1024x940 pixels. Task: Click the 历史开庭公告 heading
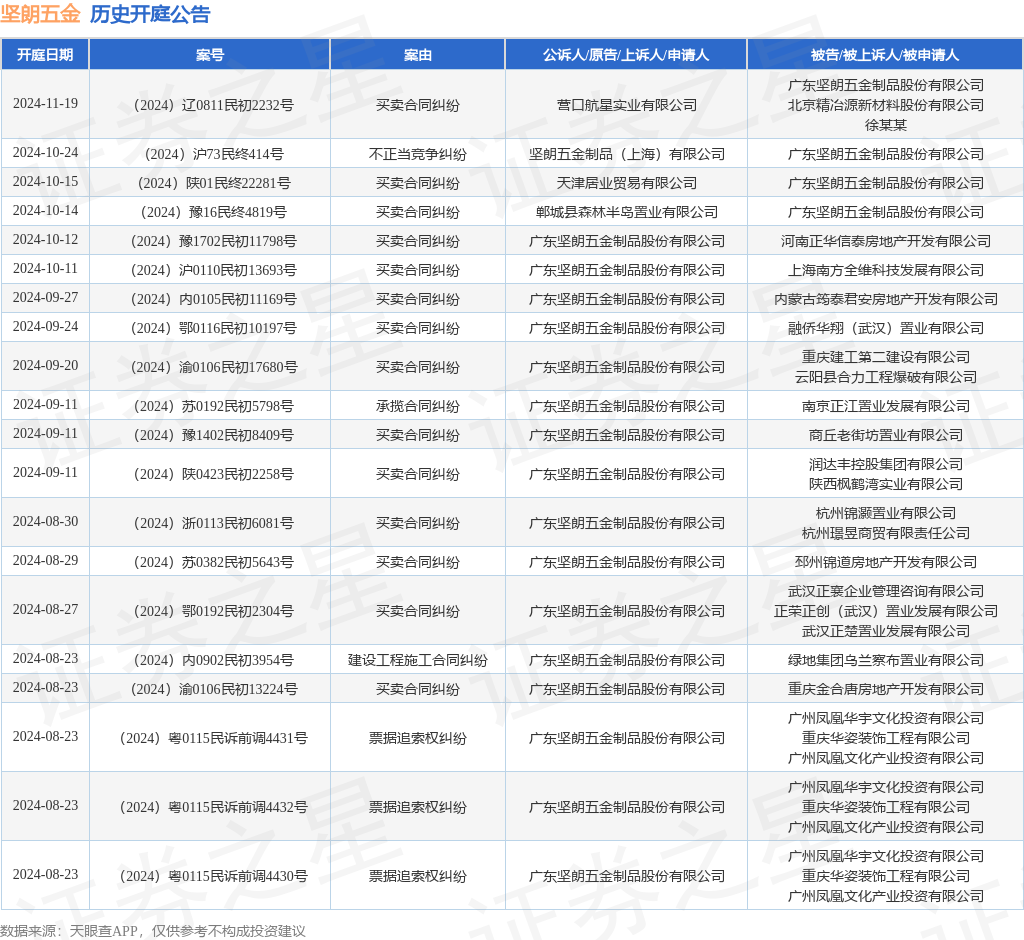coord(150,14)
